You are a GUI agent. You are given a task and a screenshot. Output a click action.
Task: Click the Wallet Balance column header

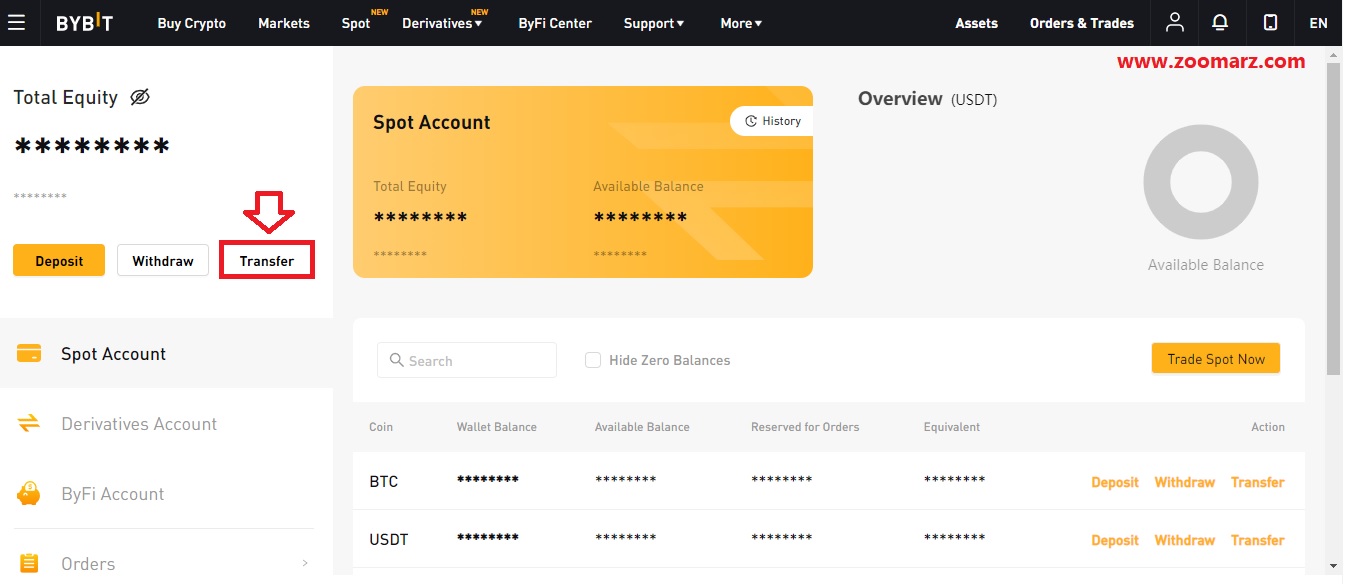tap(497, 427)
